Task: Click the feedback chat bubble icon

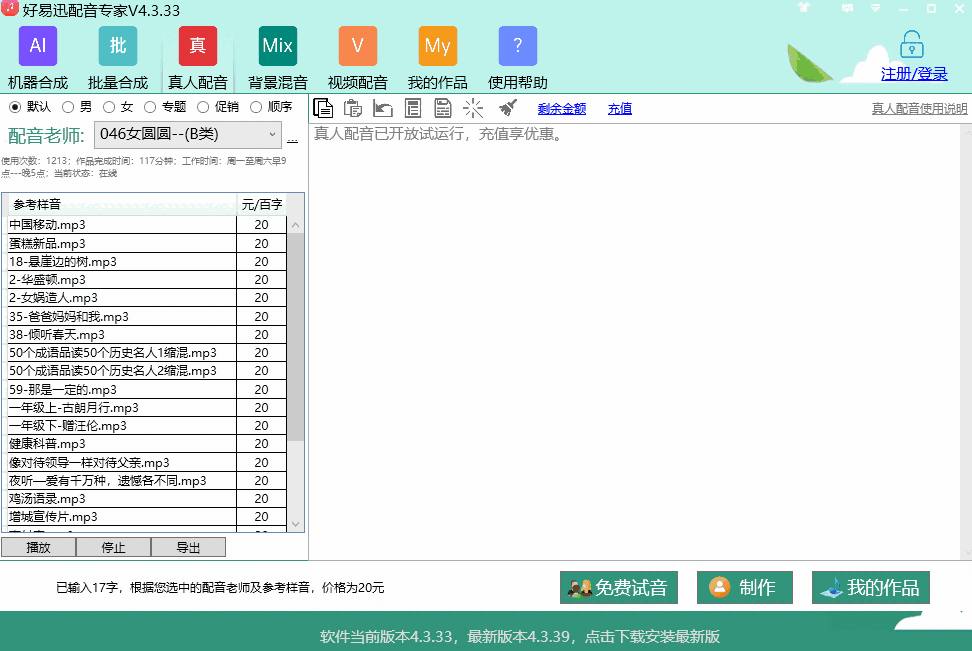Action: [848, 8]
